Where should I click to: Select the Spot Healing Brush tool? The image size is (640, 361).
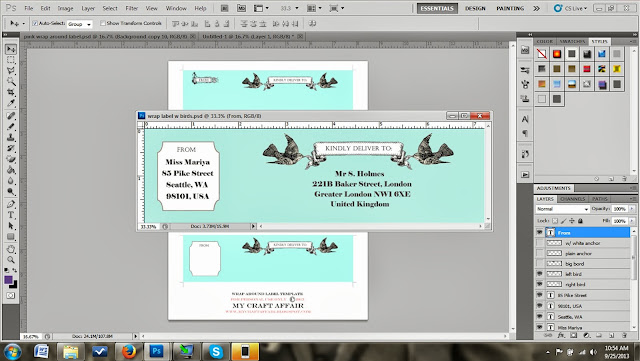11,116
